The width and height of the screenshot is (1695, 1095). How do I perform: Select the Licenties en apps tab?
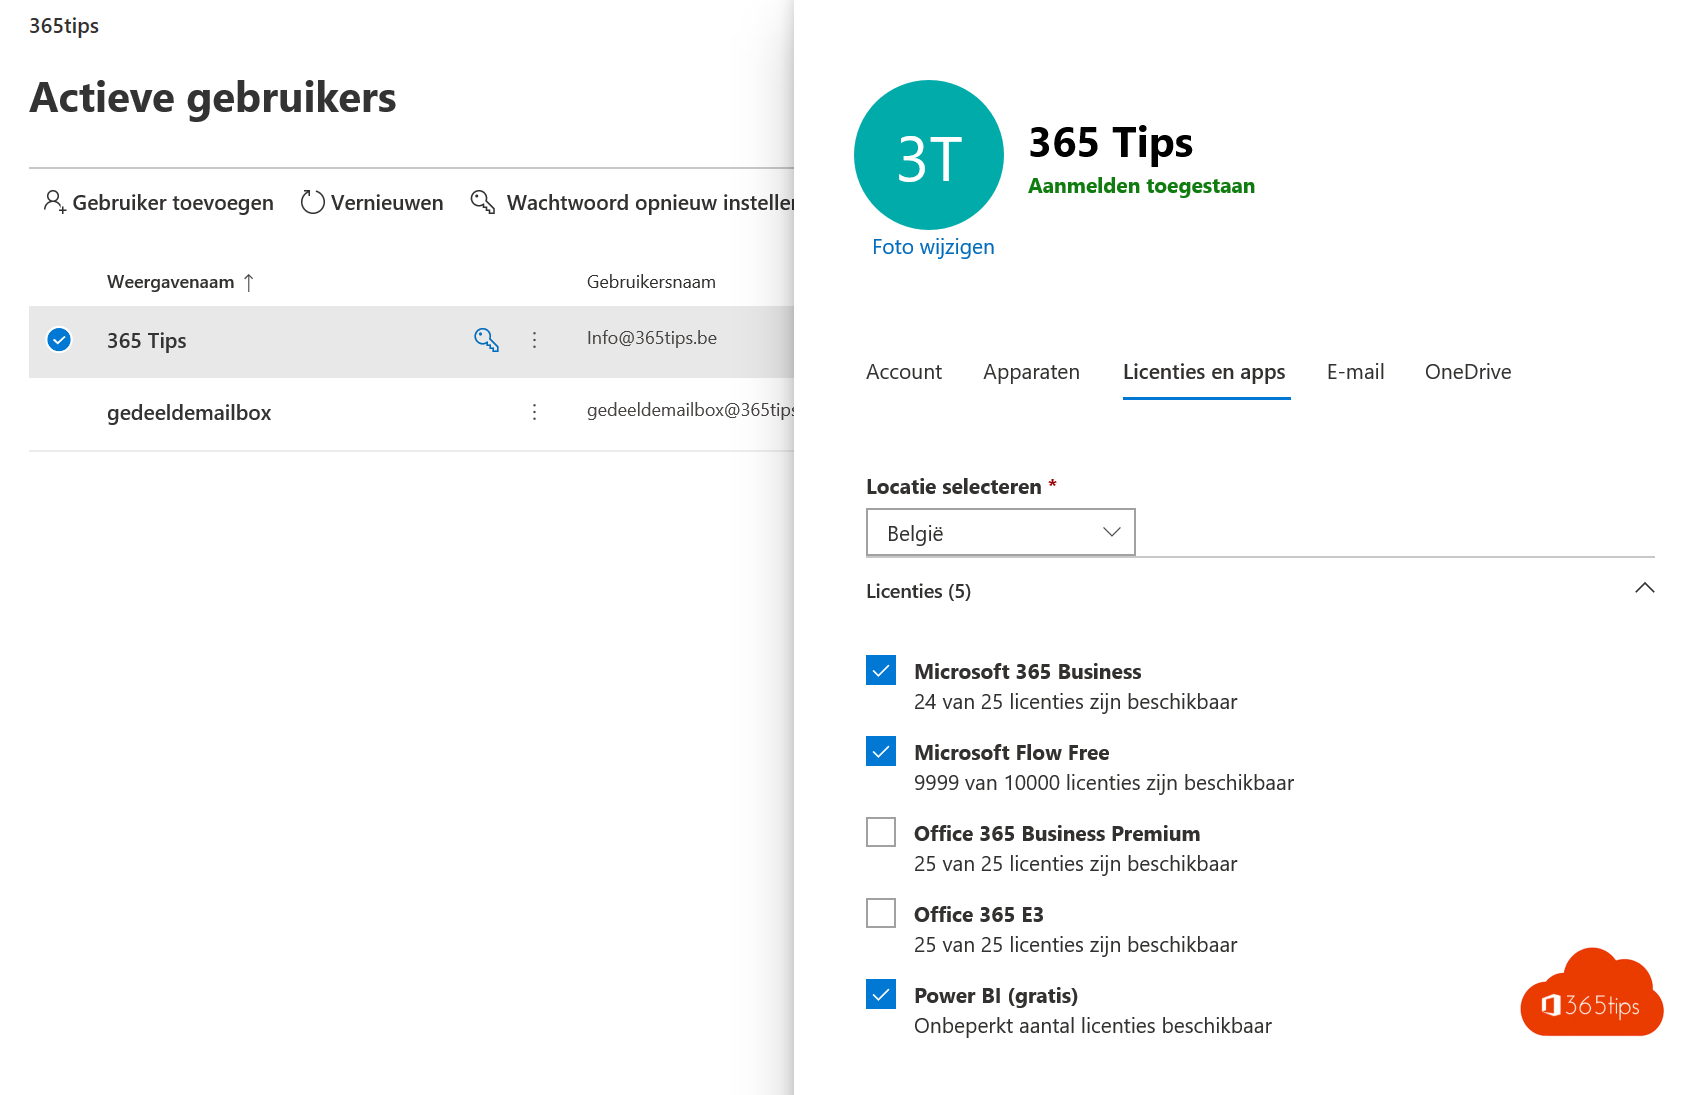pyautogui.click(x=1204, y=372)
